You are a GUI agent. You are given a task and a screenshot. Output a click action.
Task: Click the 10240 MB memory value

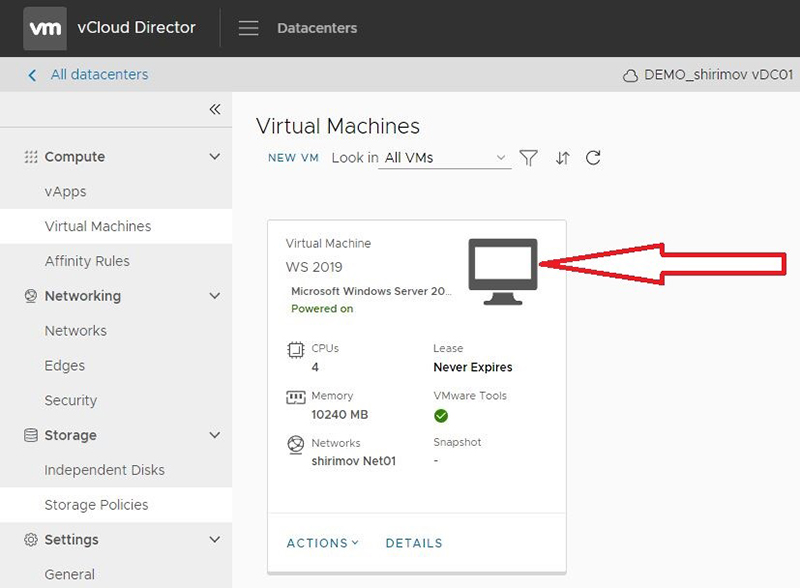340,414
